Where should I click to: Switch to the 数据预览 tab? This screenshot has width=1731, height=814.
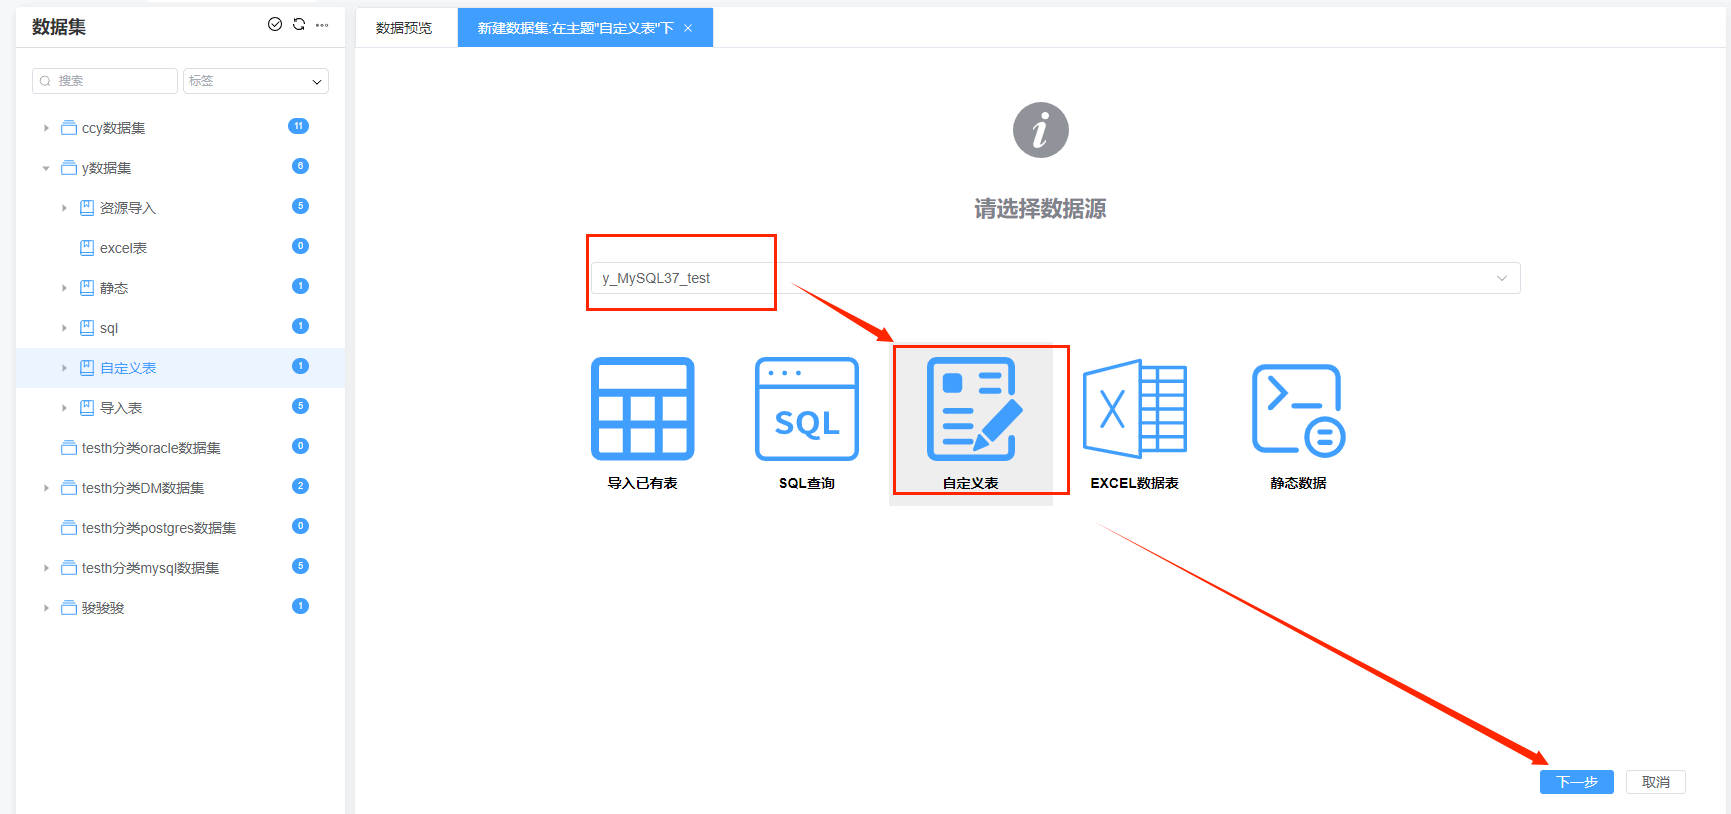[404, 28]
